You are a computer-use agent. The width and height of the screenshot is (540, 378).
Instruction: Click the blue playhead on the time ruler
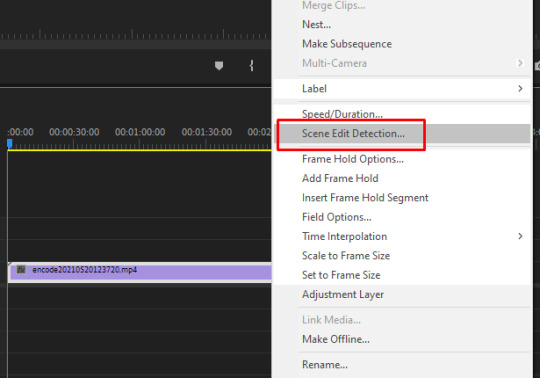pos(10,144)
